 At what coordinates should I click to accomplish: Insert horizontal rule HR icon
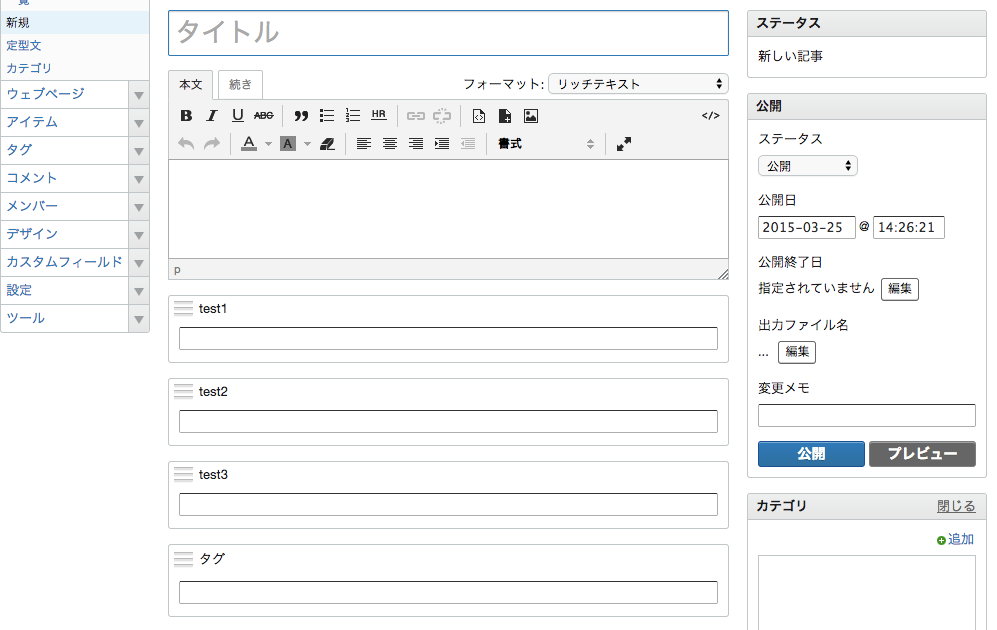point(378,115)
